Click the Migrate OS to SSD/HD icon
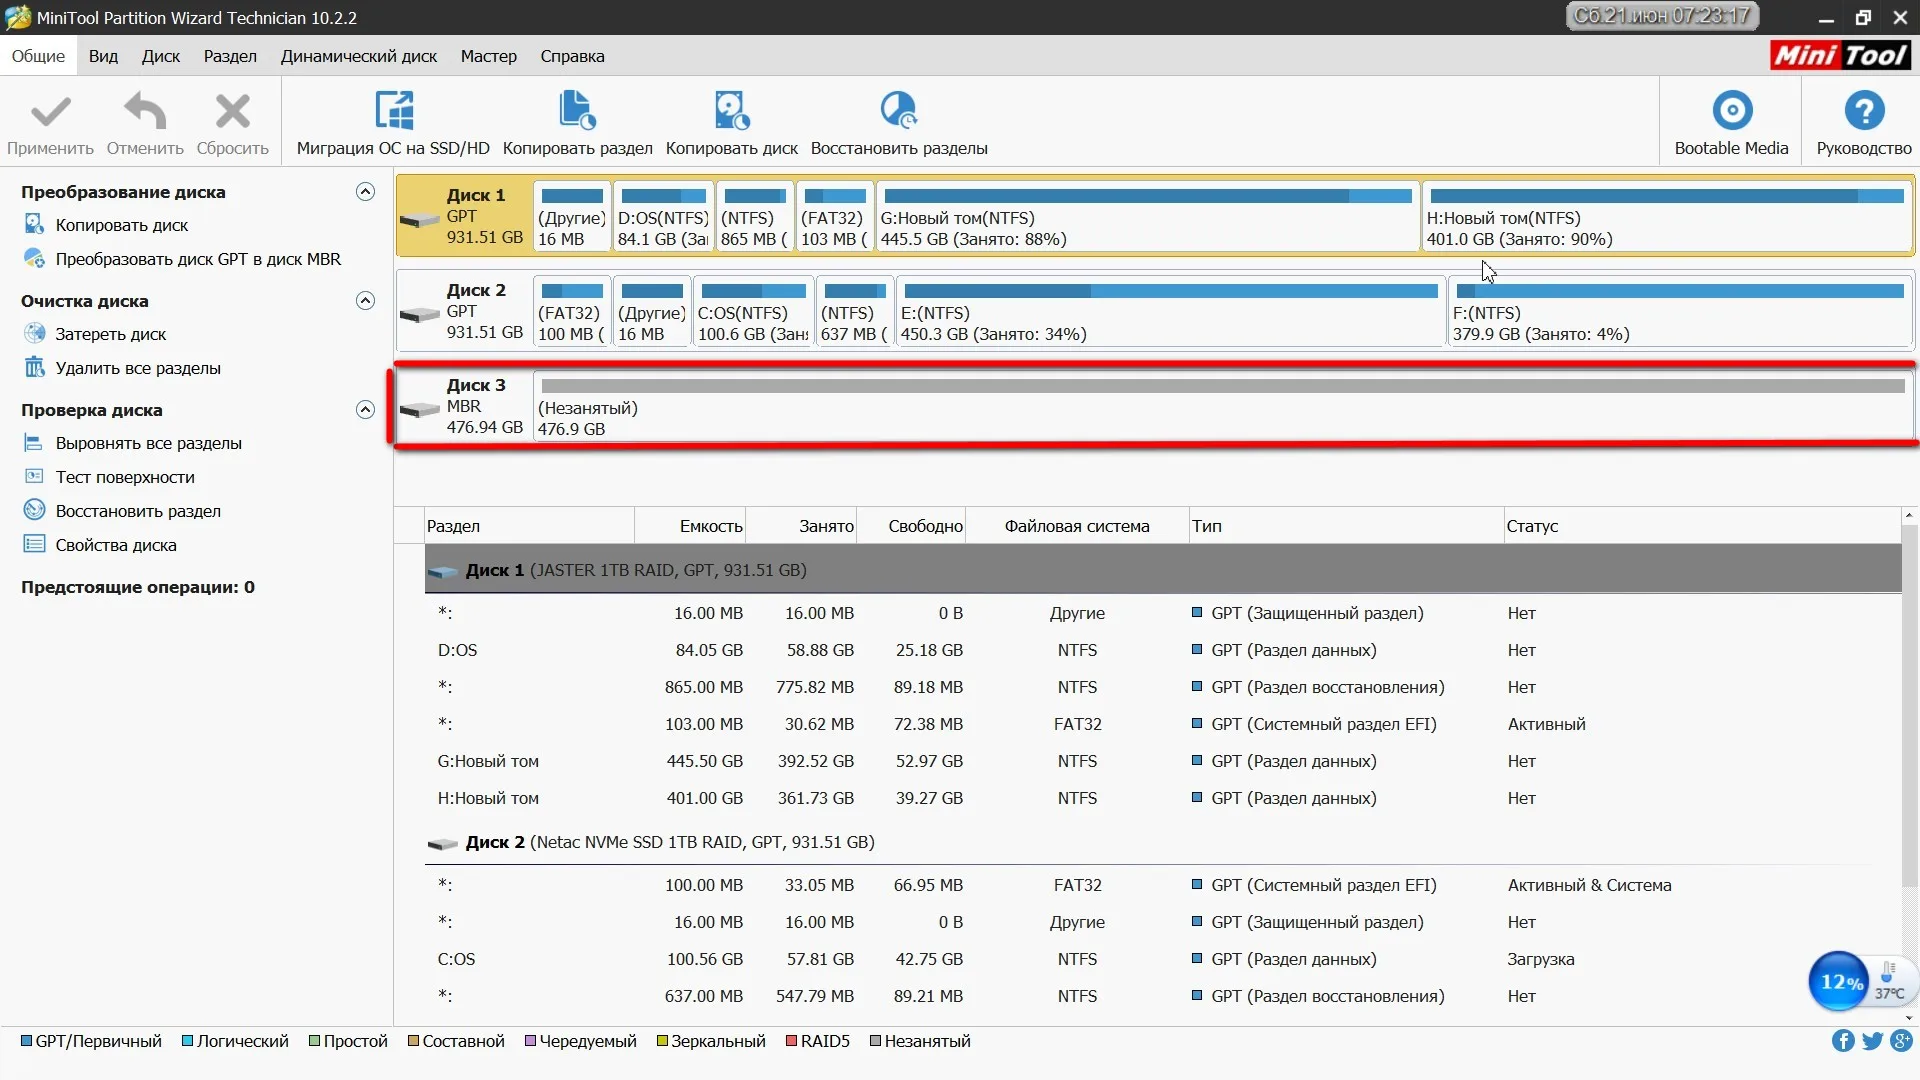1920x1080 pixels. click(393, 111)
